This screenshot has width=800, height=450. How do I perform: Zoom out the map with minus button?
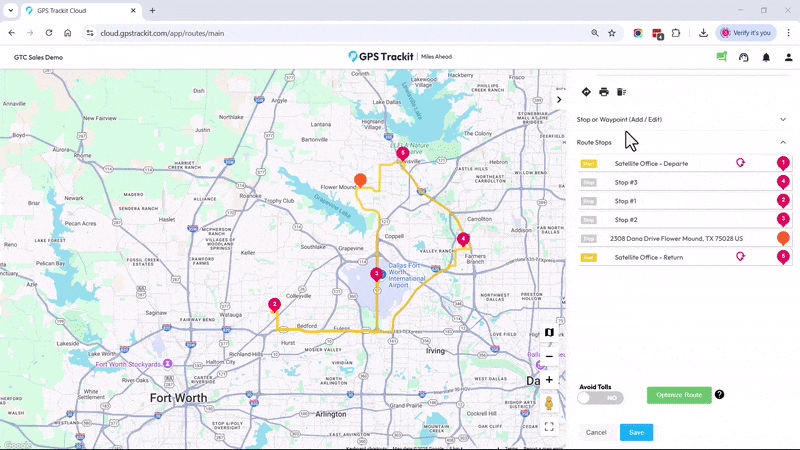pos(549,357)
